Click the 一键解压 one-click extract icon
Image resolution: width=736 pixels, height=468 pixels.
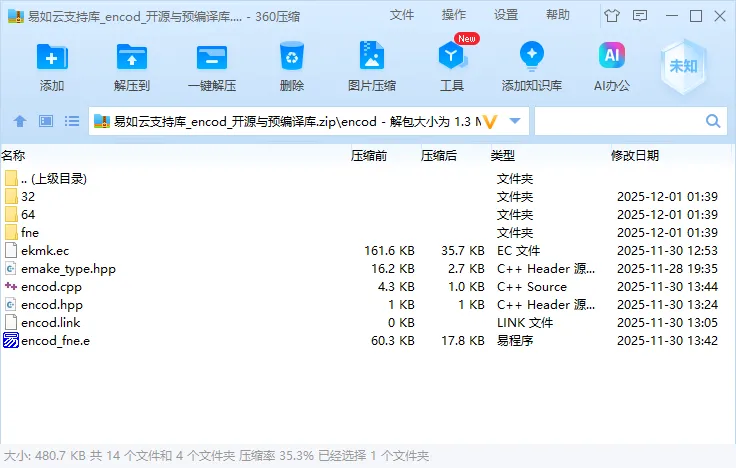click(212, 58)
